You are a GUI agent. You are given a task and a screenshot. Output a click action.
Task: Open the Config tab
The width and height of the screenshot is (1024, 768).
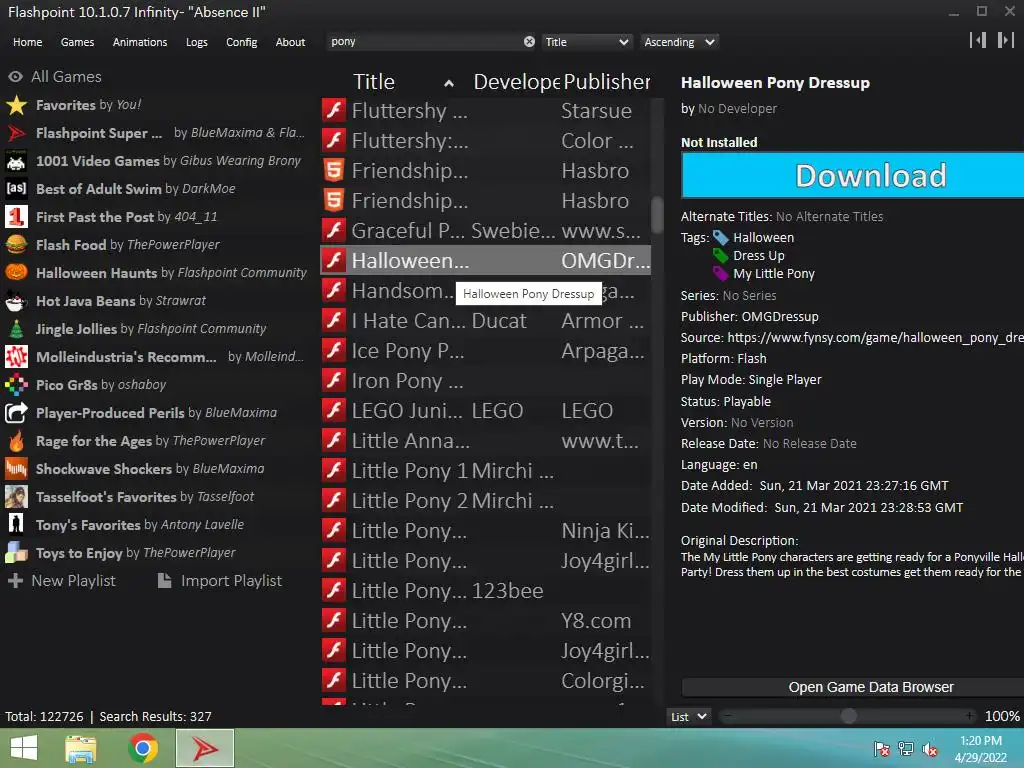[242, 42]
